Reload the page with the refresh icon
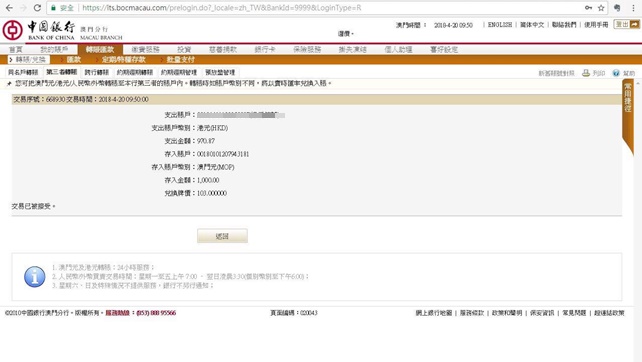The height and width of the screenshot is (362, 642). pos(37,8)
